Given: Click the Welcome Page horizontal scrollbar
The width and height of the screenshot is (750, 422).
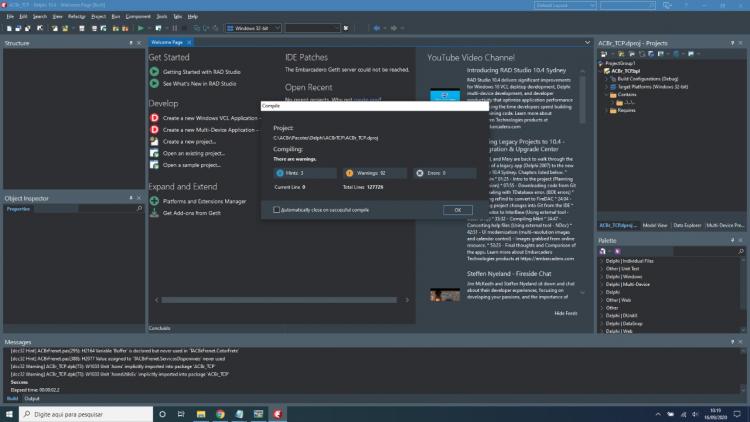Looking at the screenshot, I should [x=279, y=300].
